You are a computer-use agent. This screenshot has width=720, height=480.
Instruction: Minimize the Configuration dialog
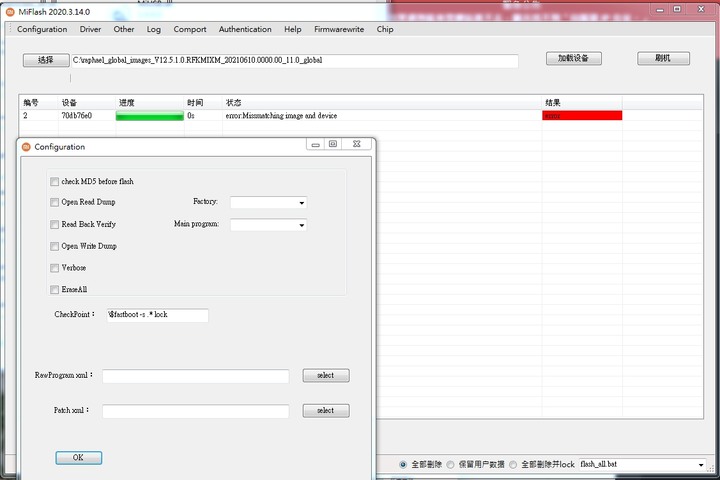(315, 144)
